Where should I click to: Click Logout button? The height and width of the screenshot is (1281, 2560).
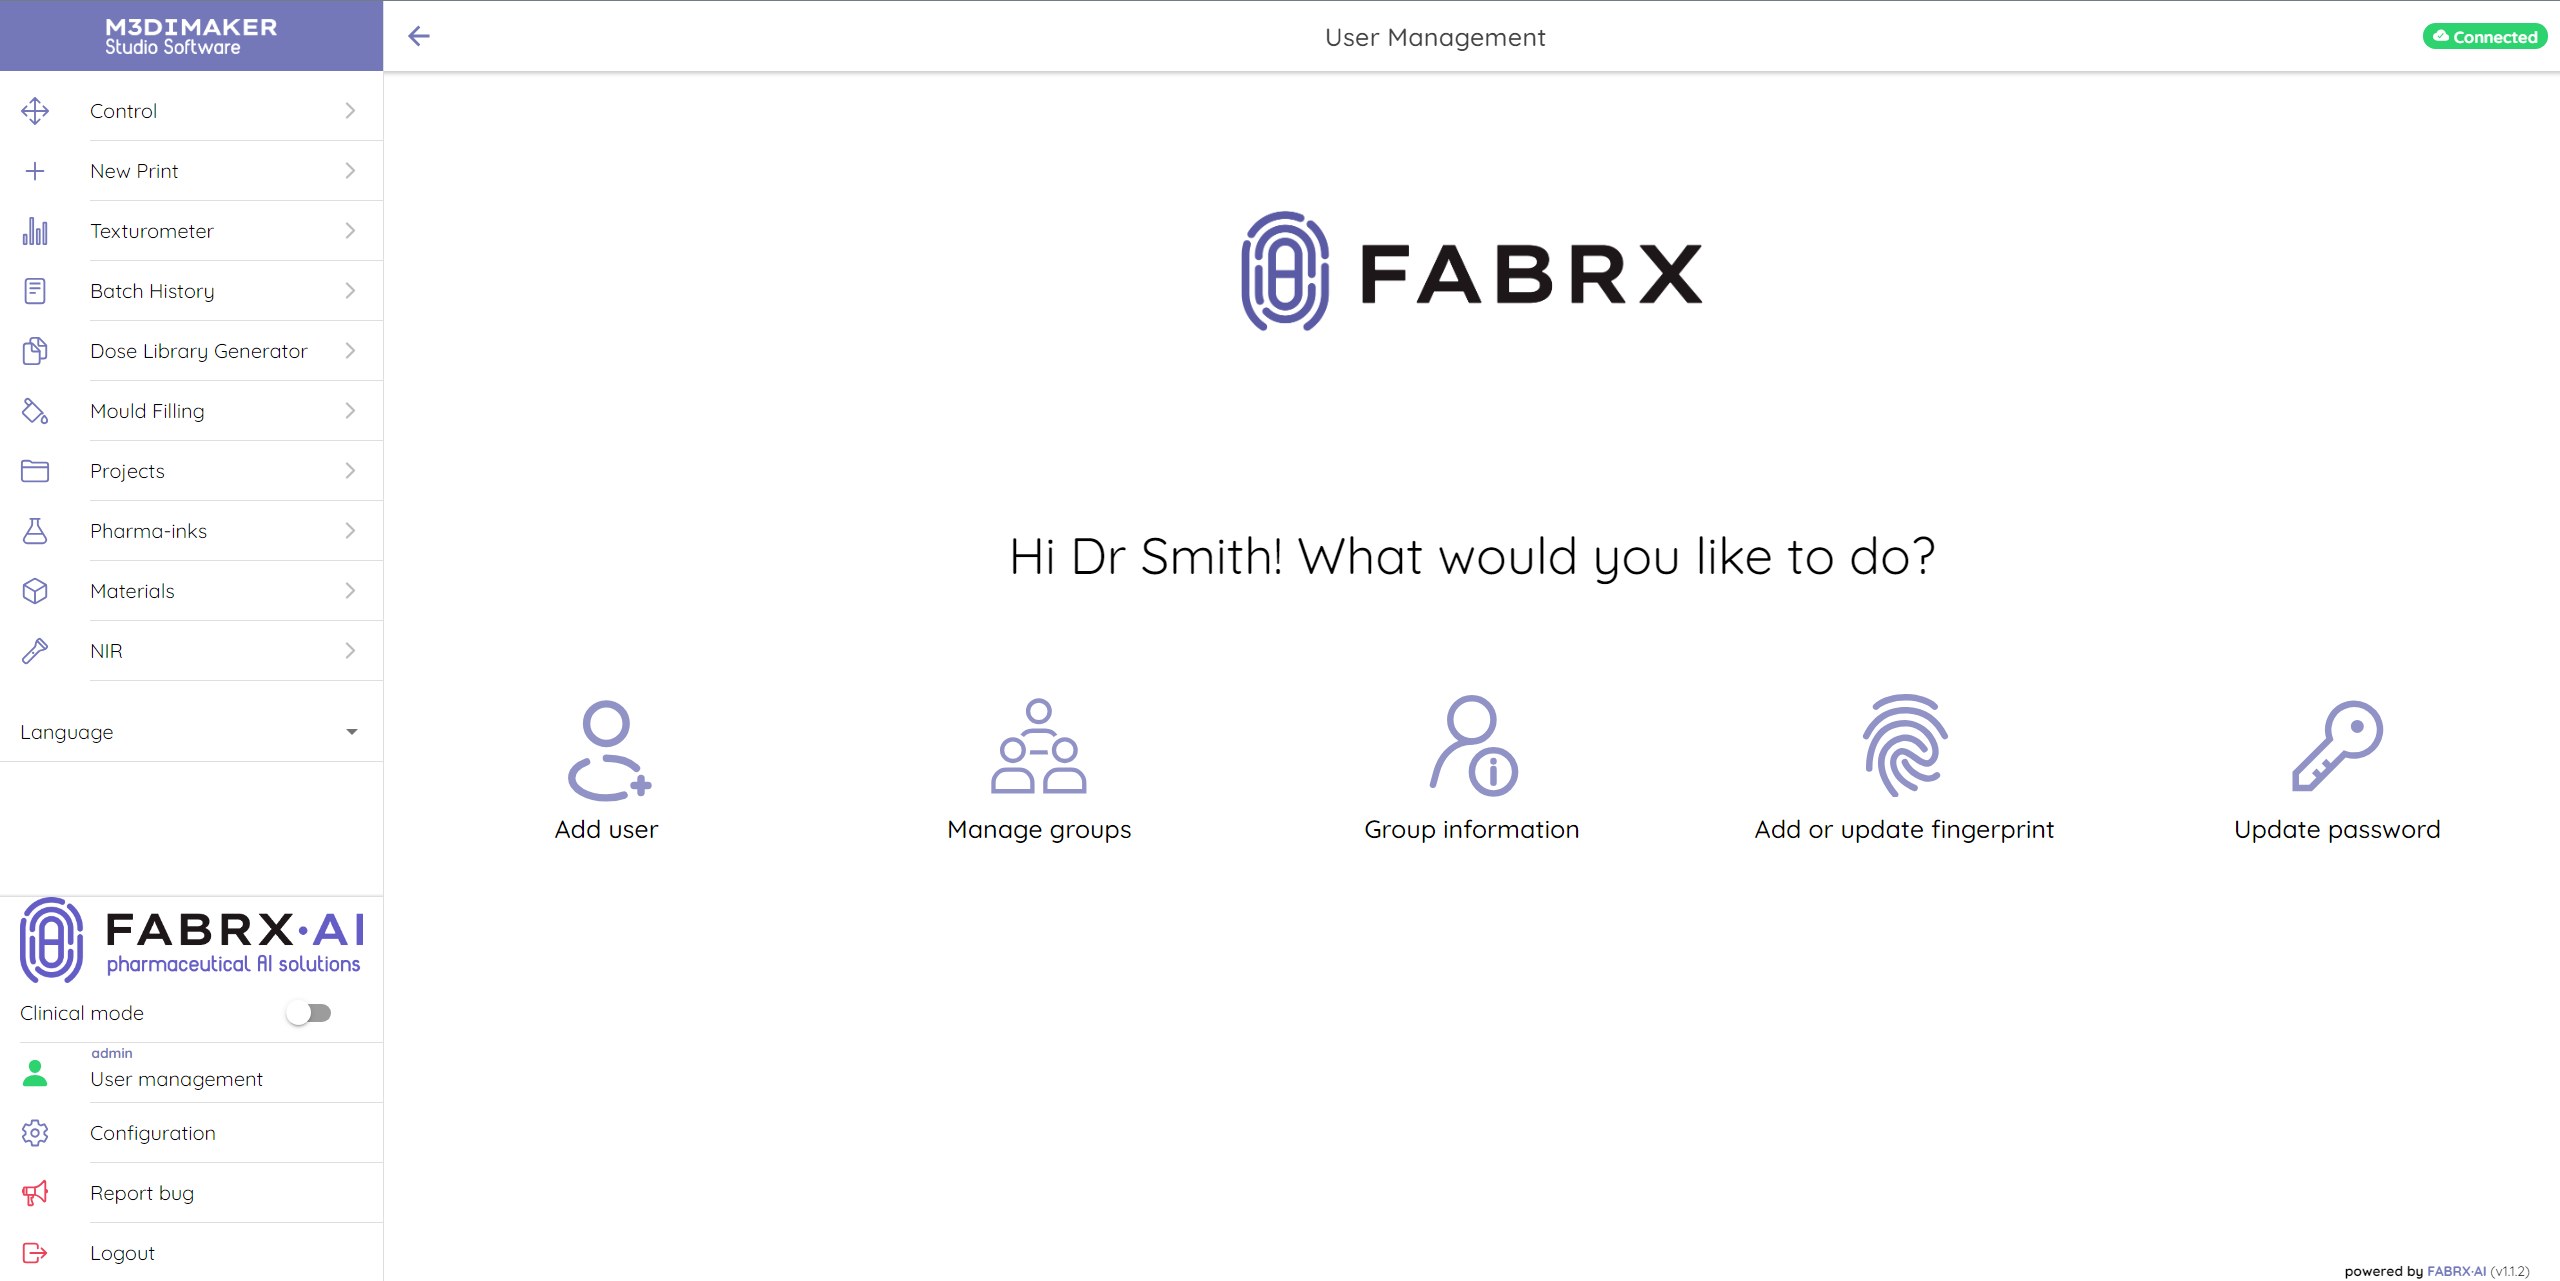tap(124, 1252)
